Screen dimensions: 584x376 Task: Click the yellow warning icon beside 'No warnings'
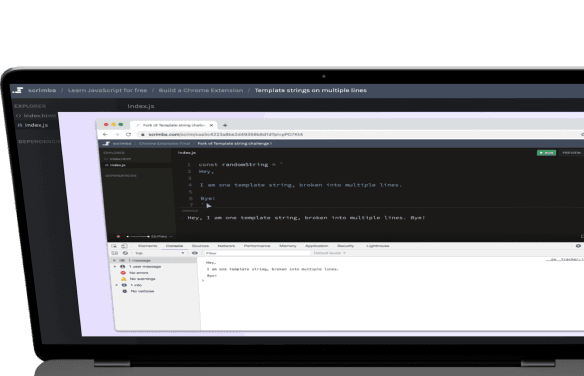pyautogui.click(x=124, y=279)
